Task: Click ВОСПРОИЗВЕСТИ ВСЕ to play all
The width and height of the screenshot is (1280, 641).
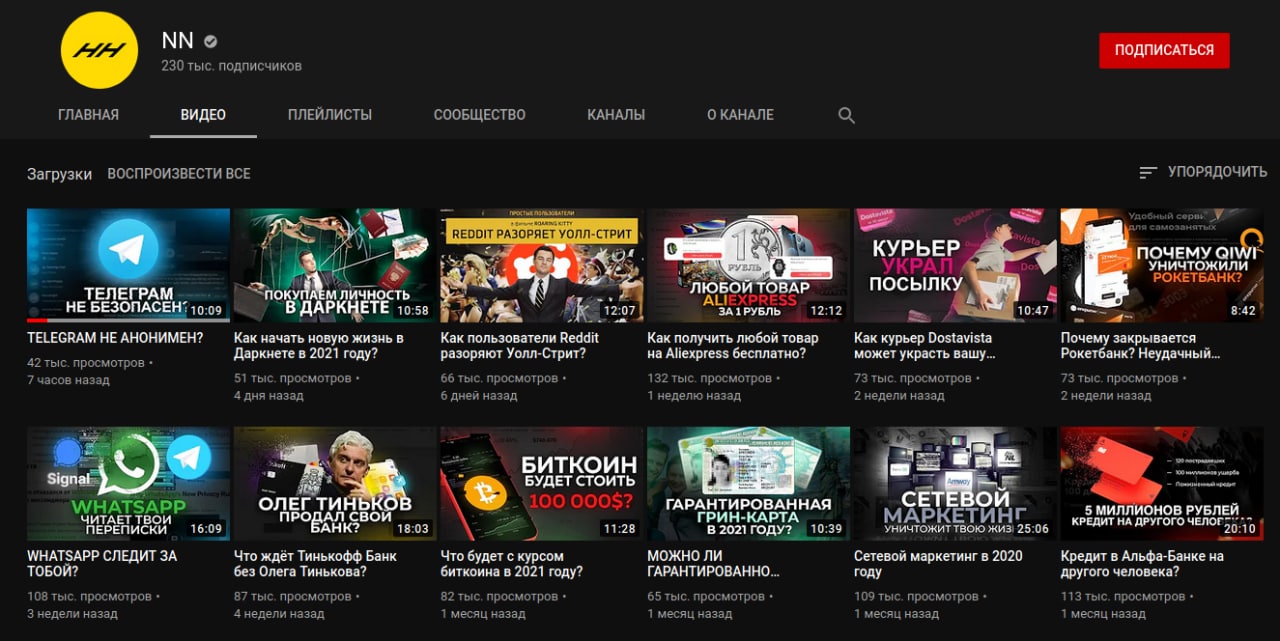Action: click(x=179, y=173)
